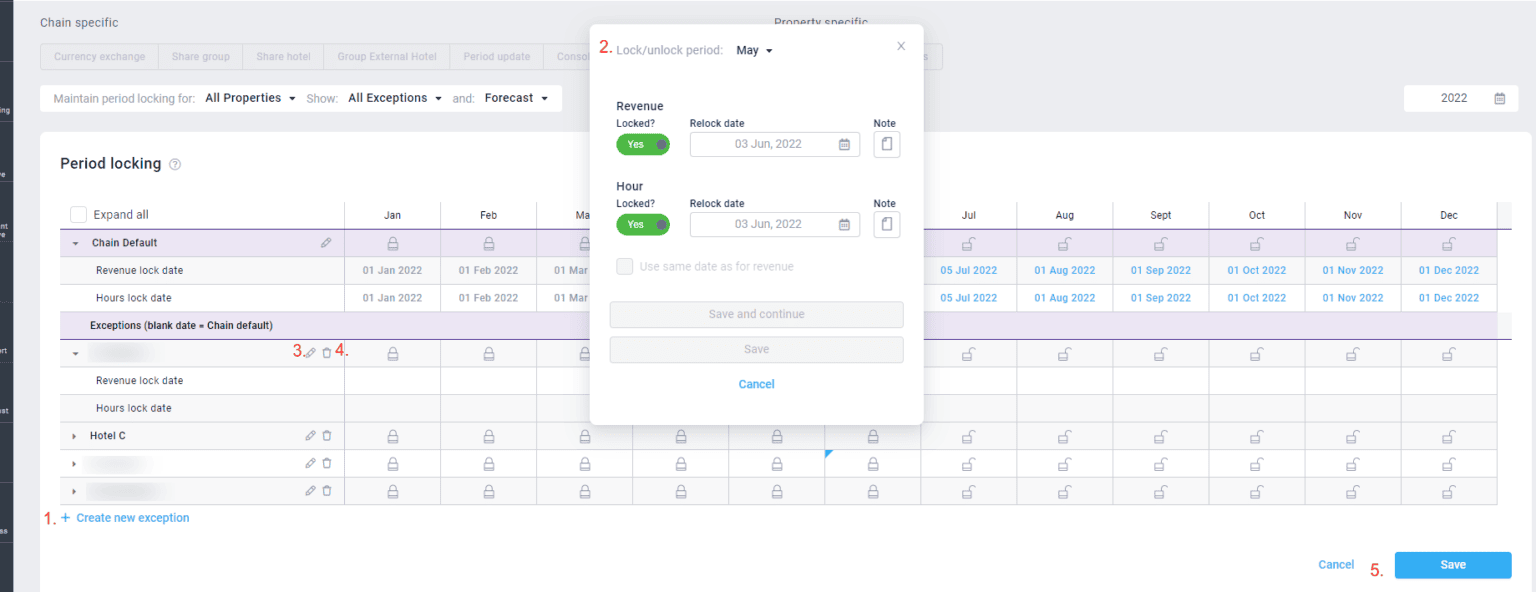Check the Expand all checkbox
1536x592 pixels.
(x=78, y=215)
